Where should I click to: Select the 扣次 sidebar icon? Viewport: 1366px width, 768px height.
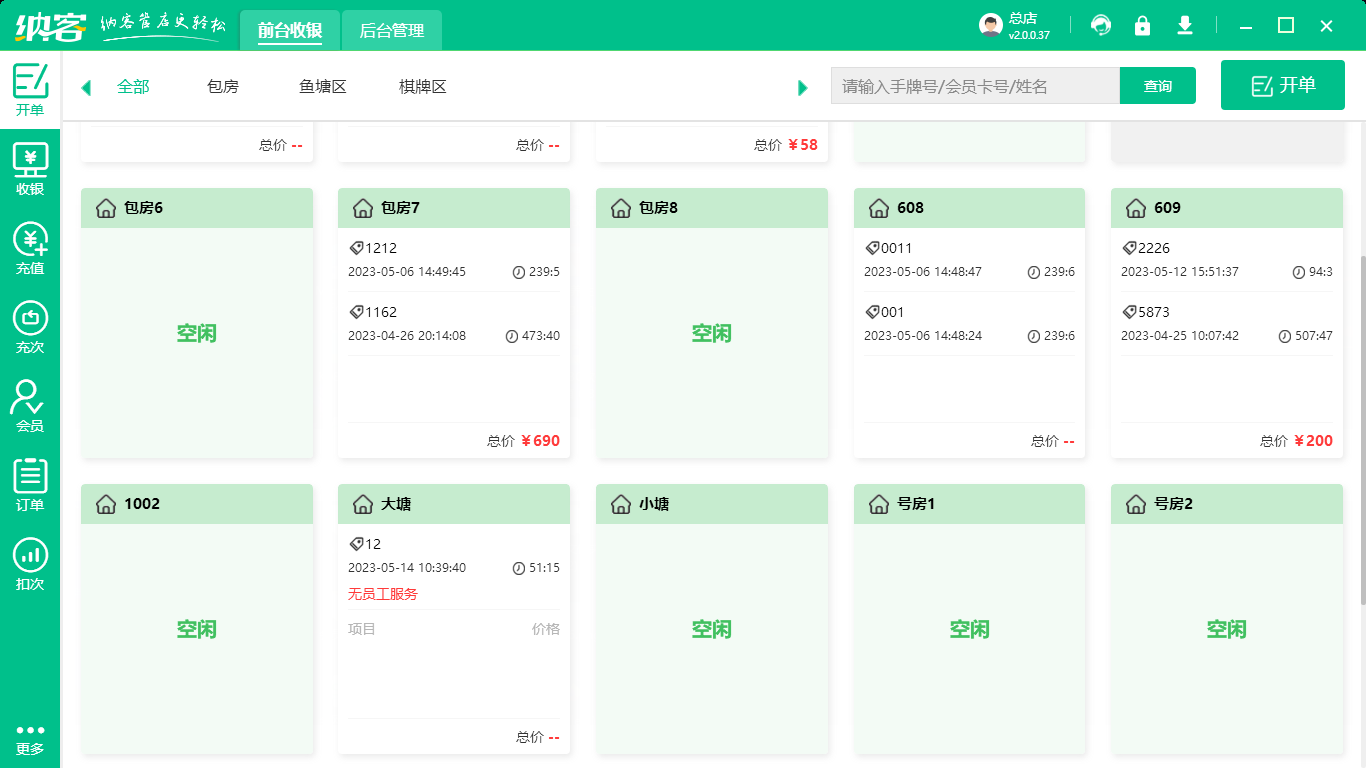tap(30, 564)
